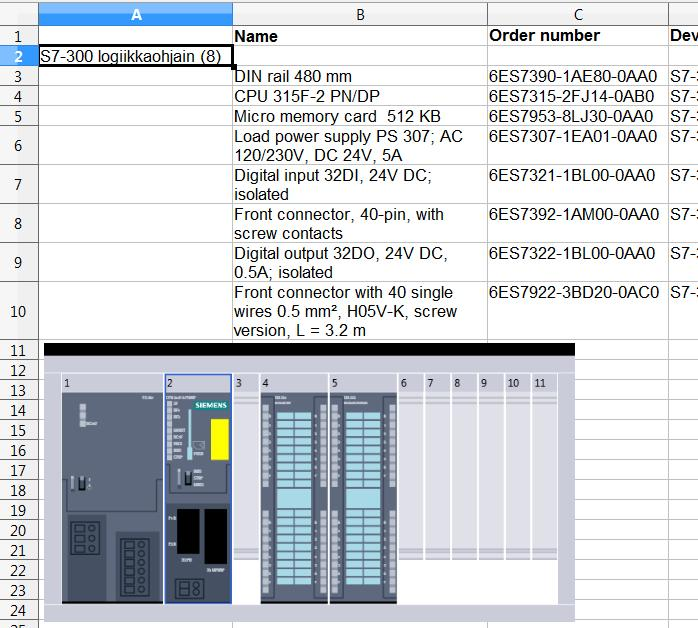698x628 pixels.
Task: Click the 'Order number' header cell
Action: pyautogui.click(x=578, y=36)
